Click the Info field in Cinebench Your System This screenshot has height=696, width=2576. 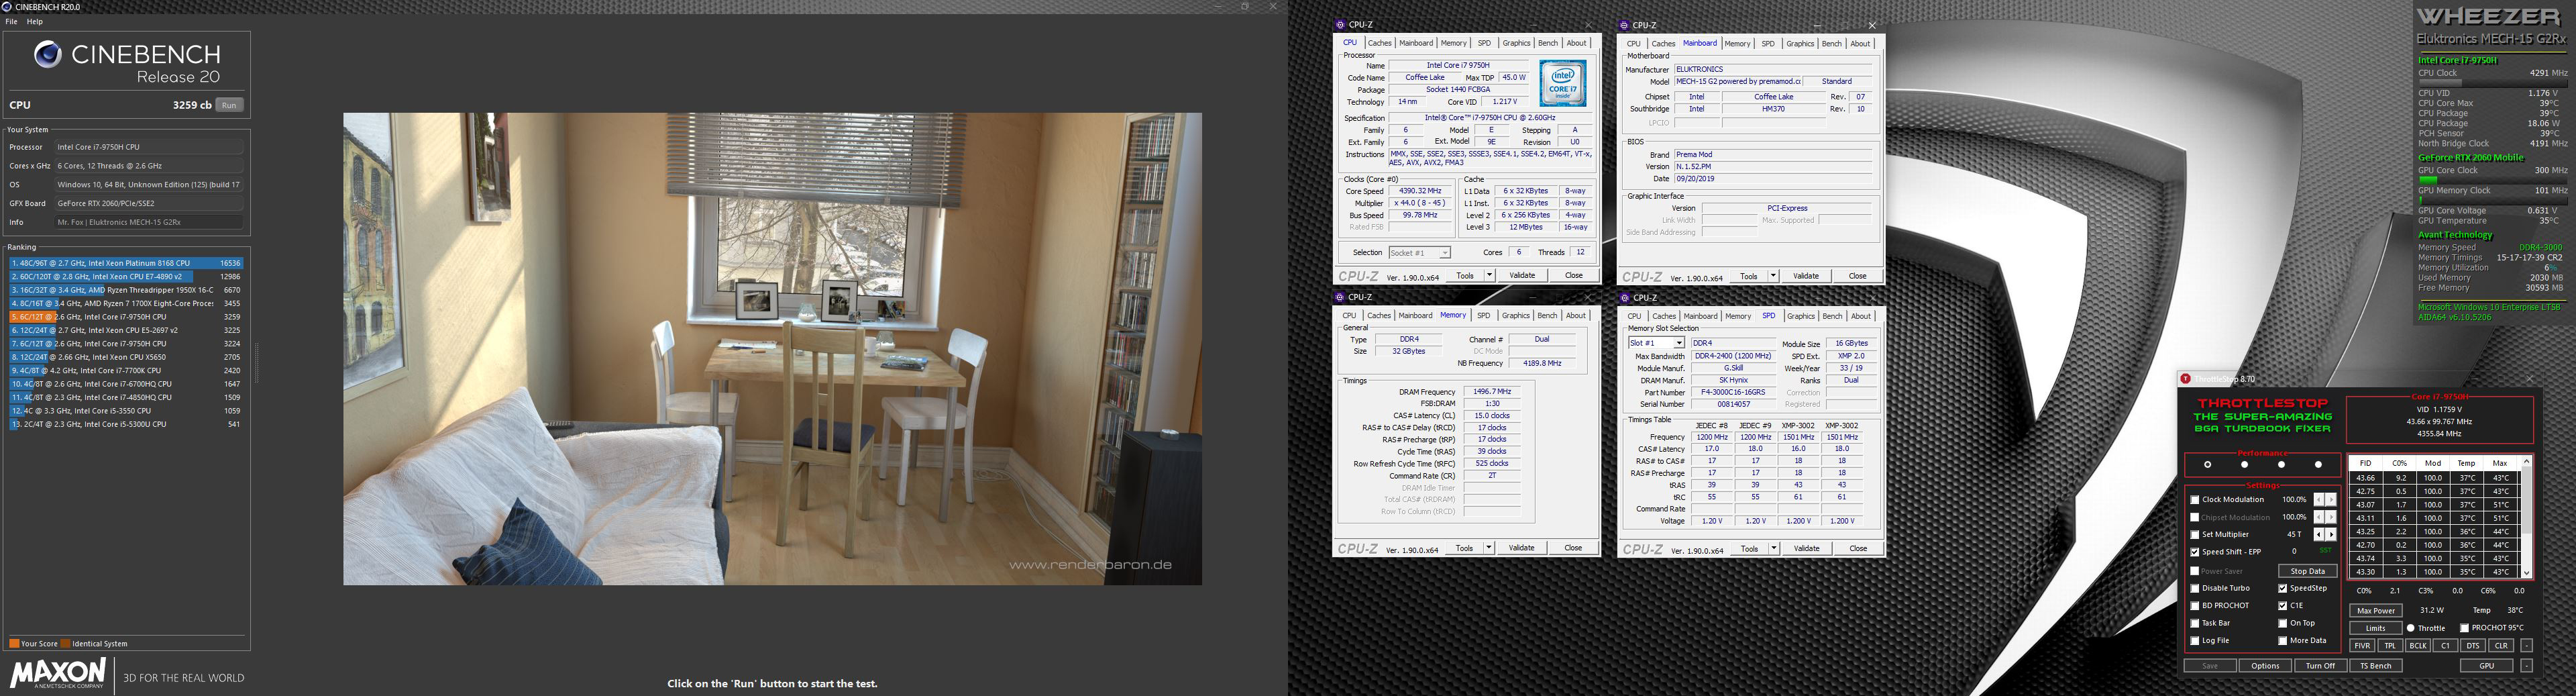point(149,222)
